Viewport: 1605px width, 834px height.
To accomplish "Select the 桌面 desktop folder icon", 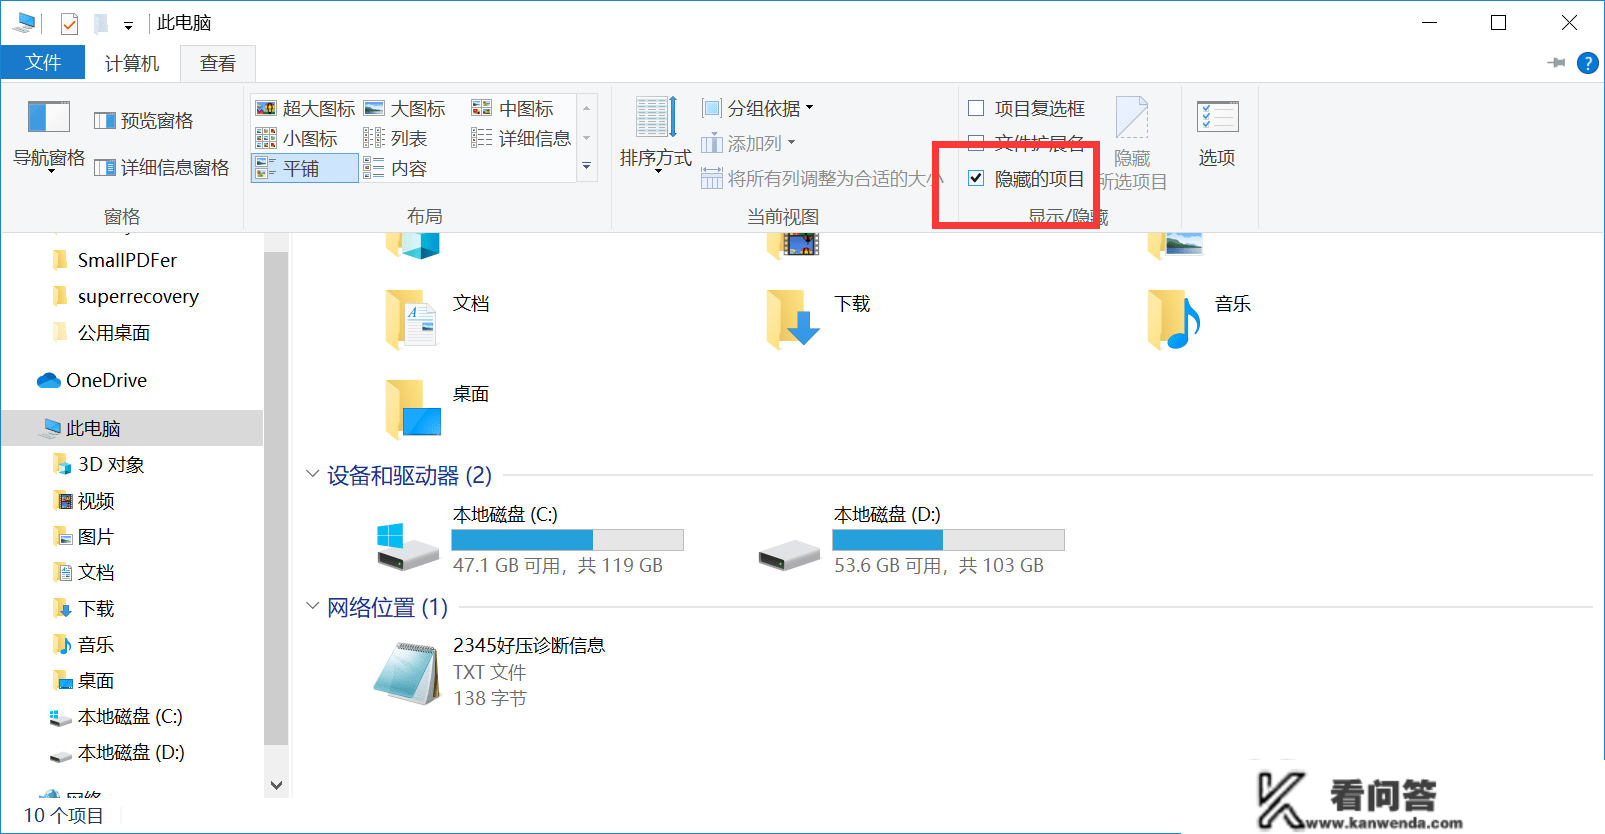I will coord(413,409).
